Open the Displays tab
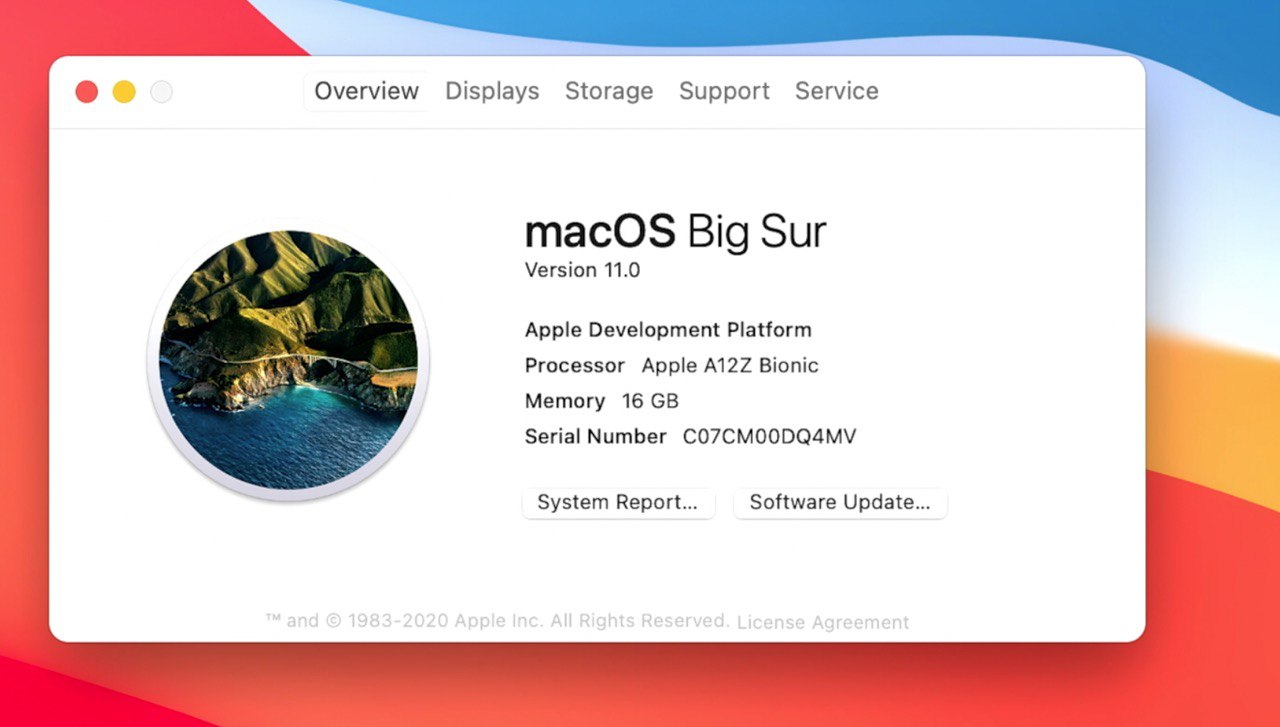 (x=492, y=91)
